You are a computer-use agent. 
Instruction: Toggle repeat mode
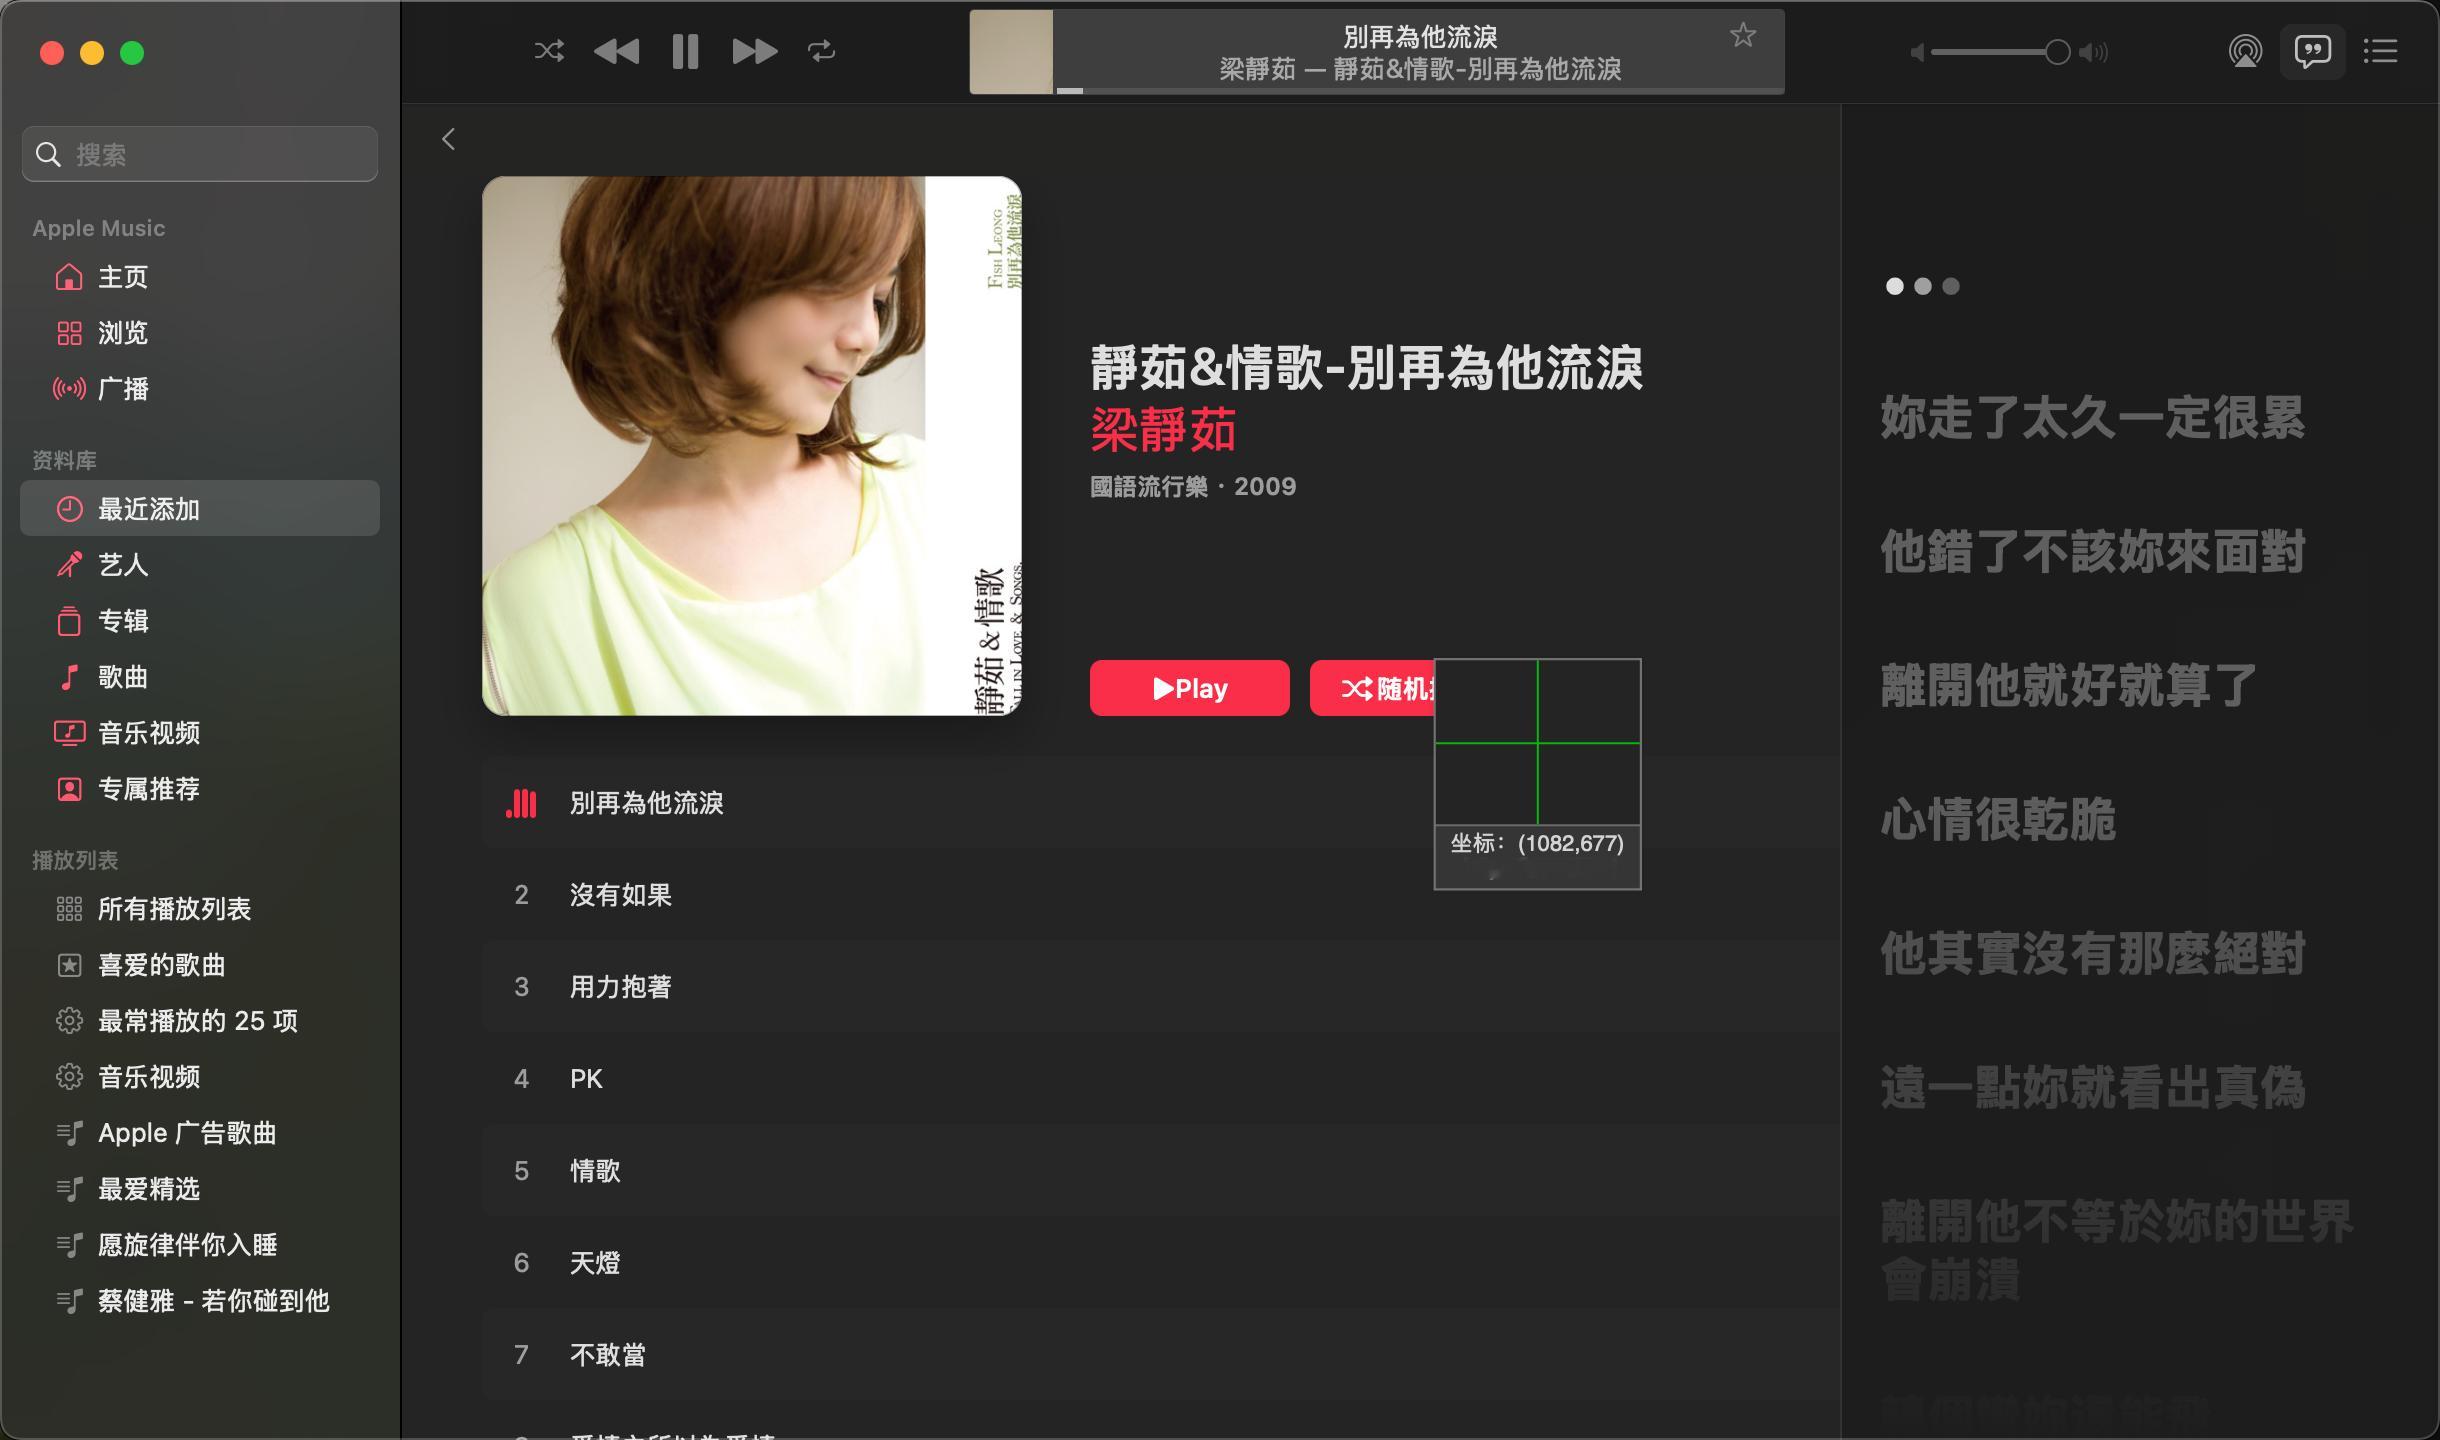pos(821,51)
